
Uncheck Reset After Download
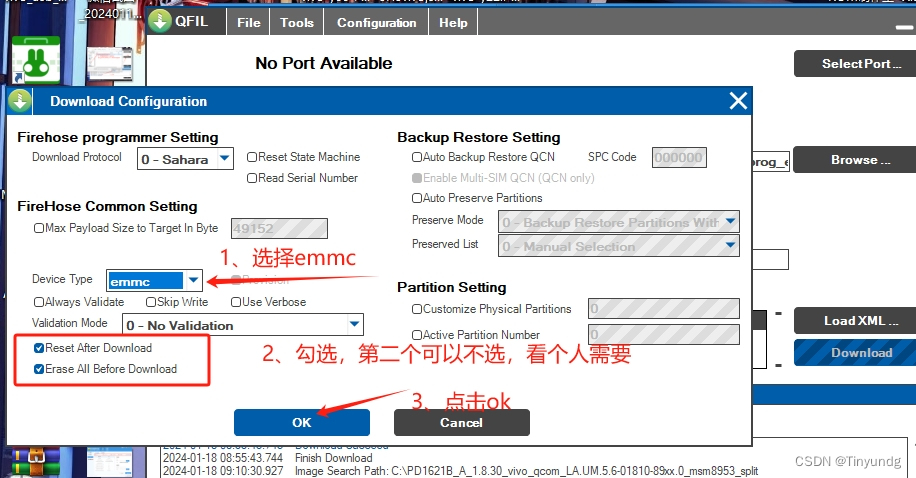click(39, 348)
